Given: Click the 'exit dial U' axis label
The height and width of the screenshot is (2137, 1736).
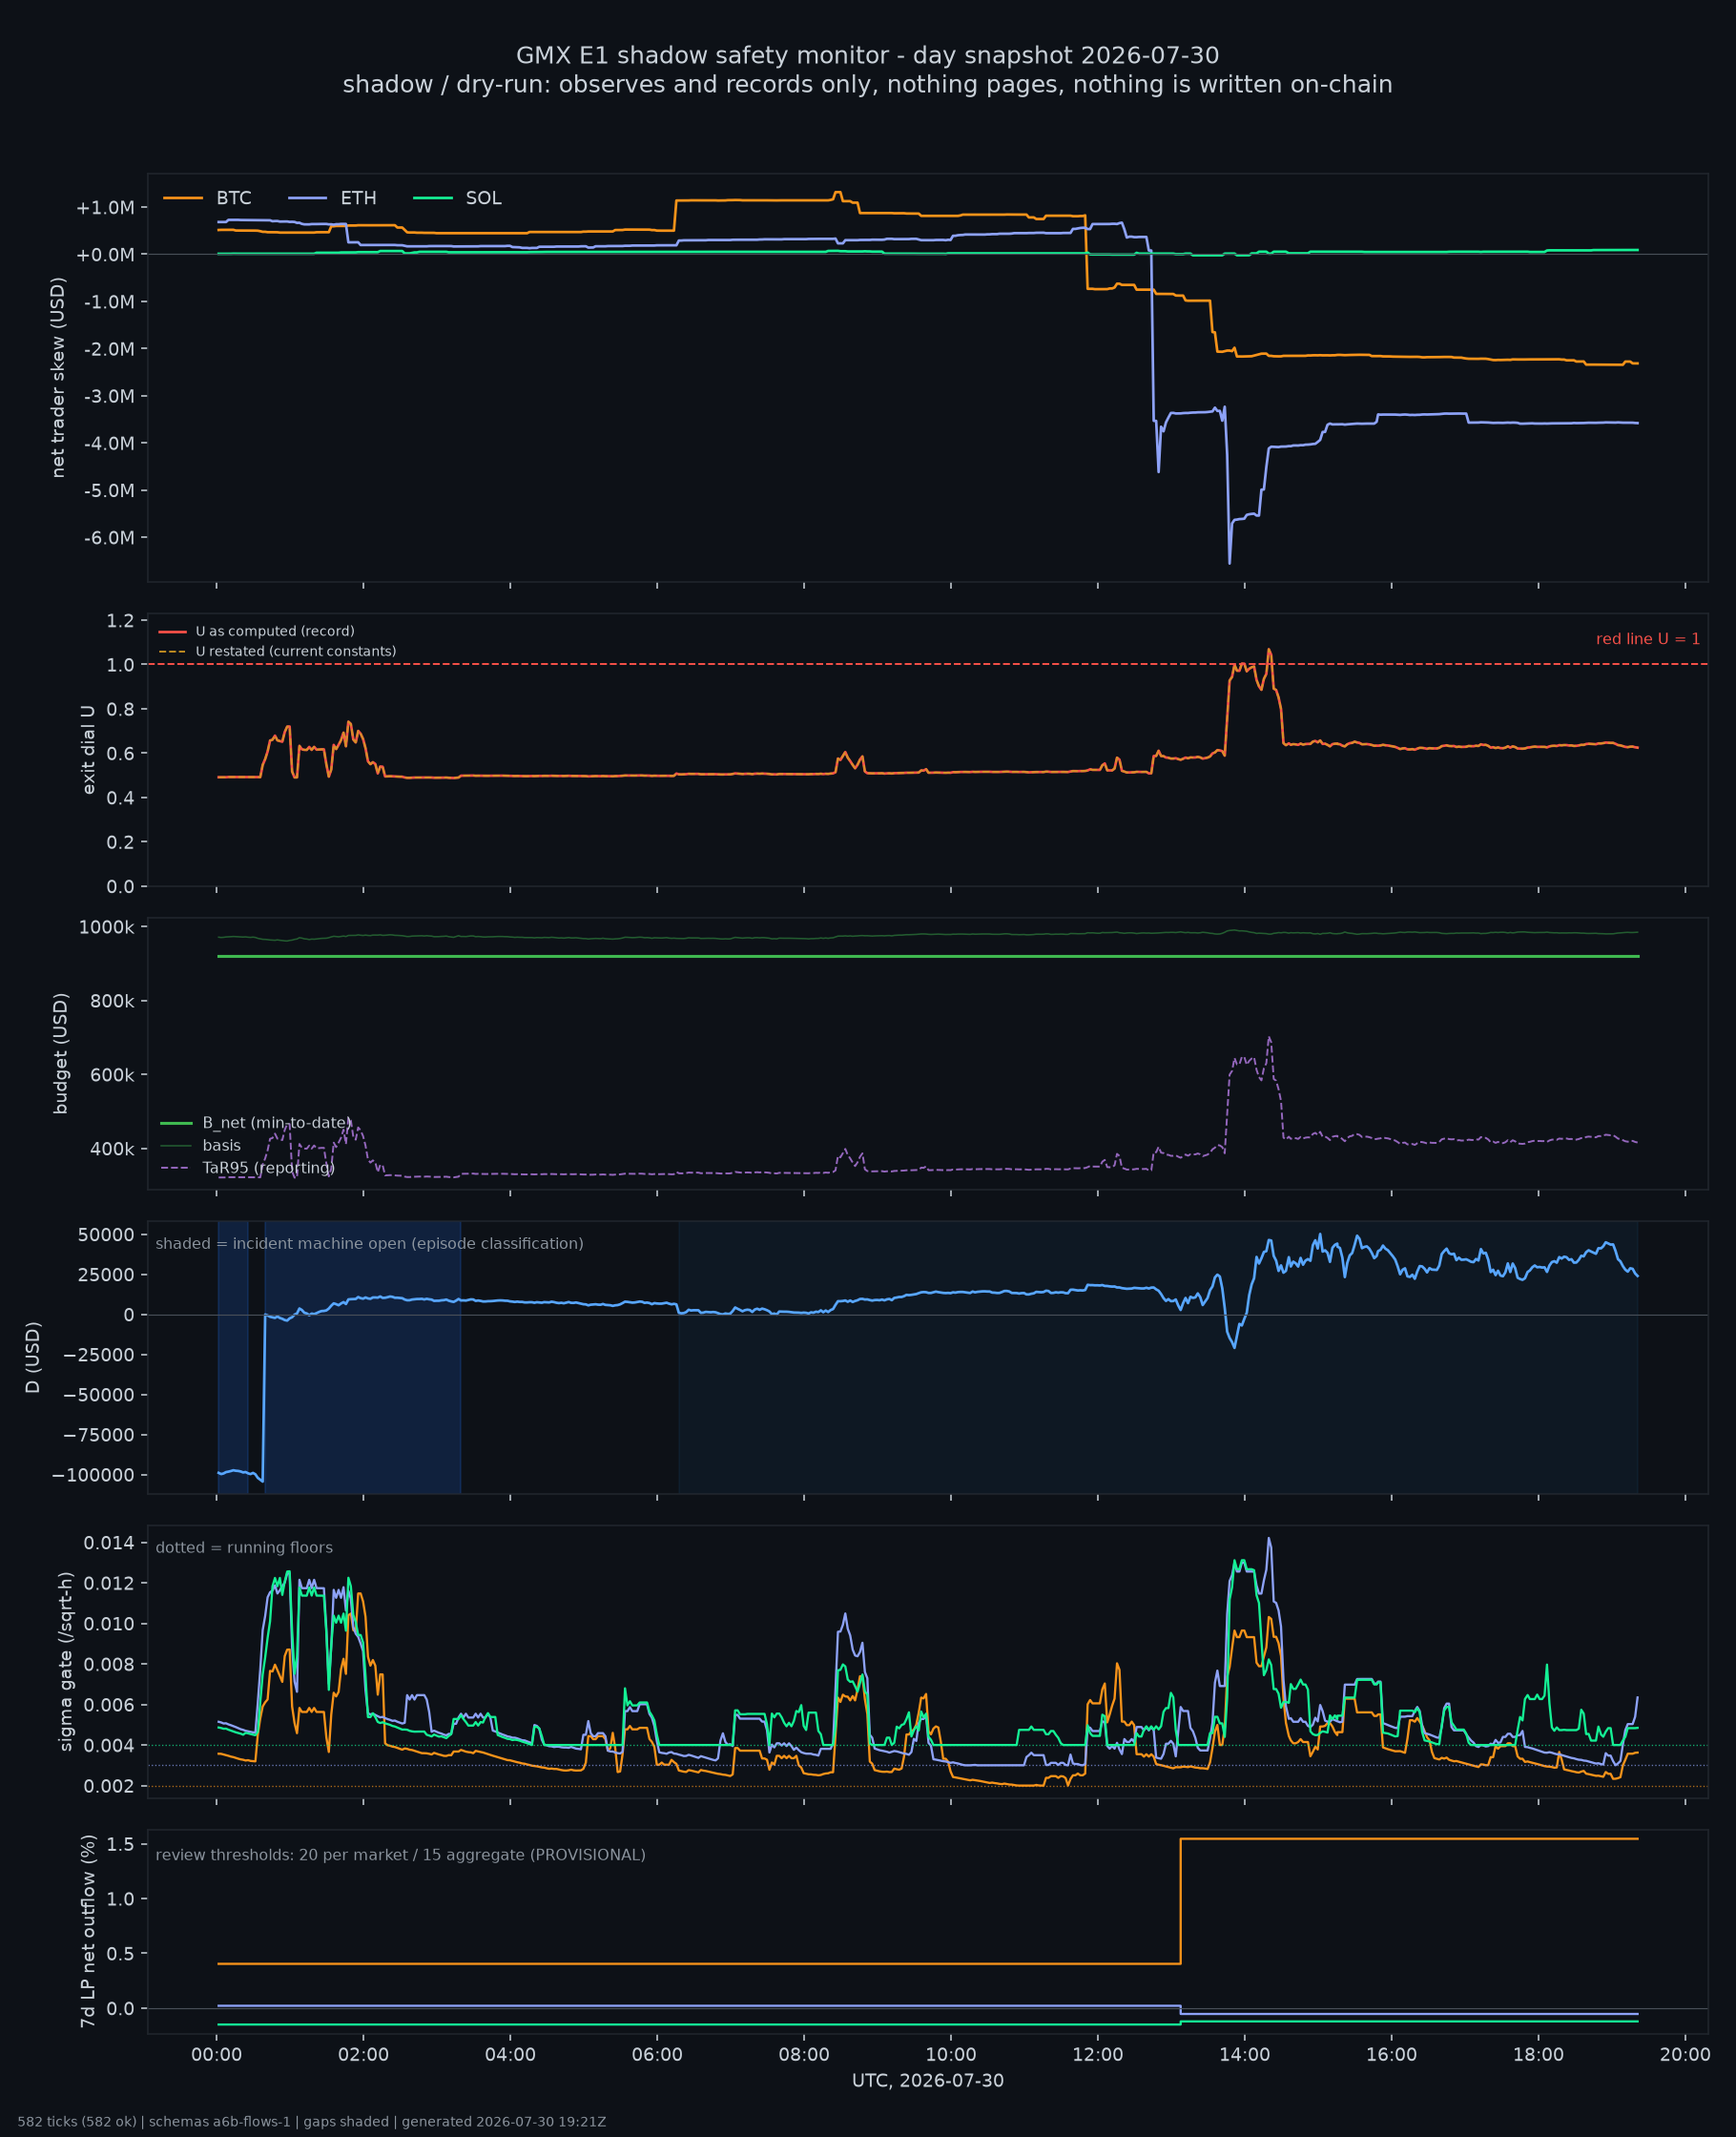Looking at the screenshot, I should tap(88, 749).
